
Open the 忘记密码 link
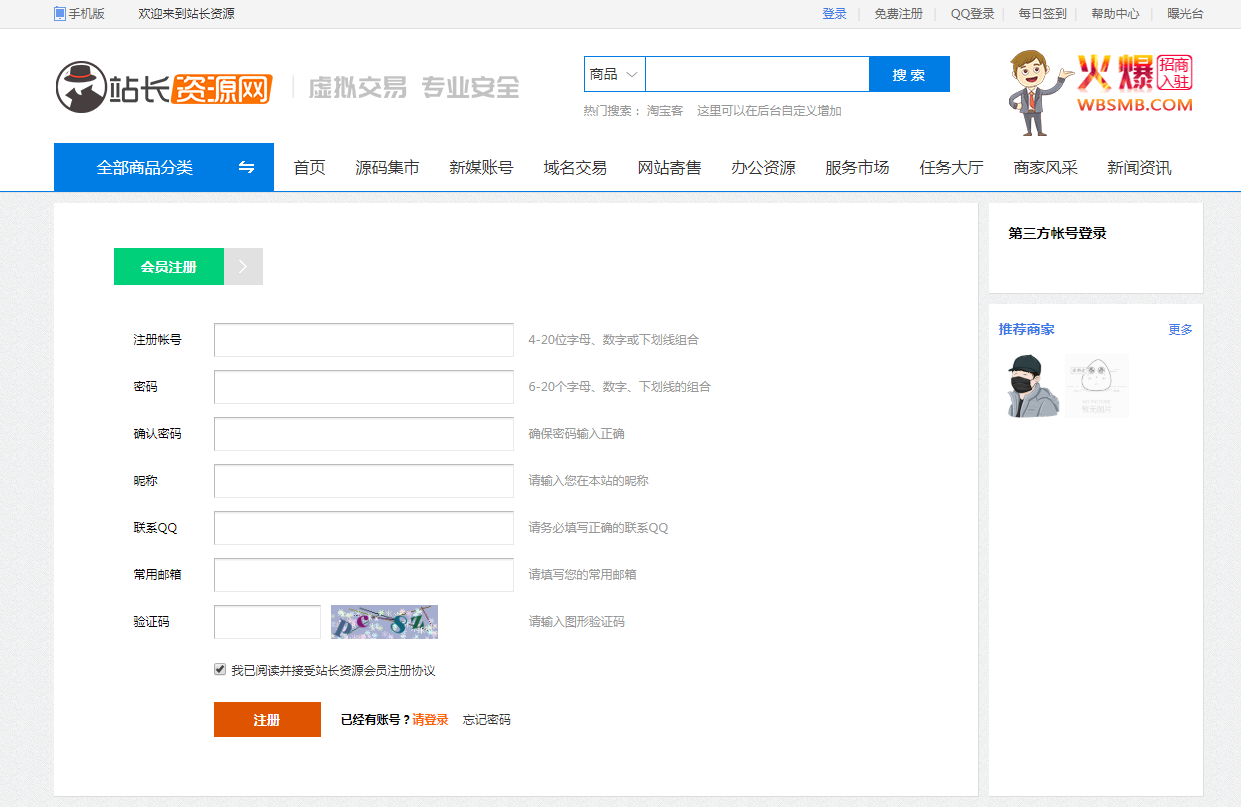pos(486,720)
